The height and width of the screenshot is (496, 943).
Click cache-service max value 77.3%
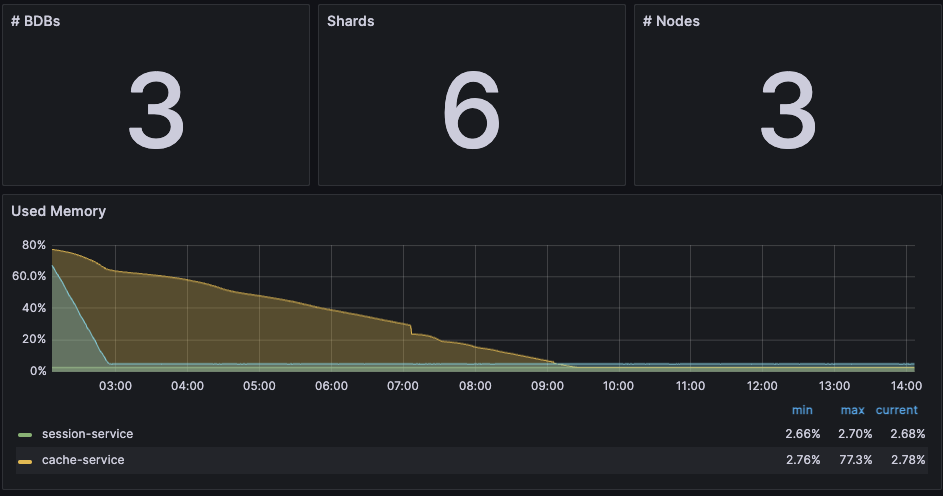pos(856,460)
